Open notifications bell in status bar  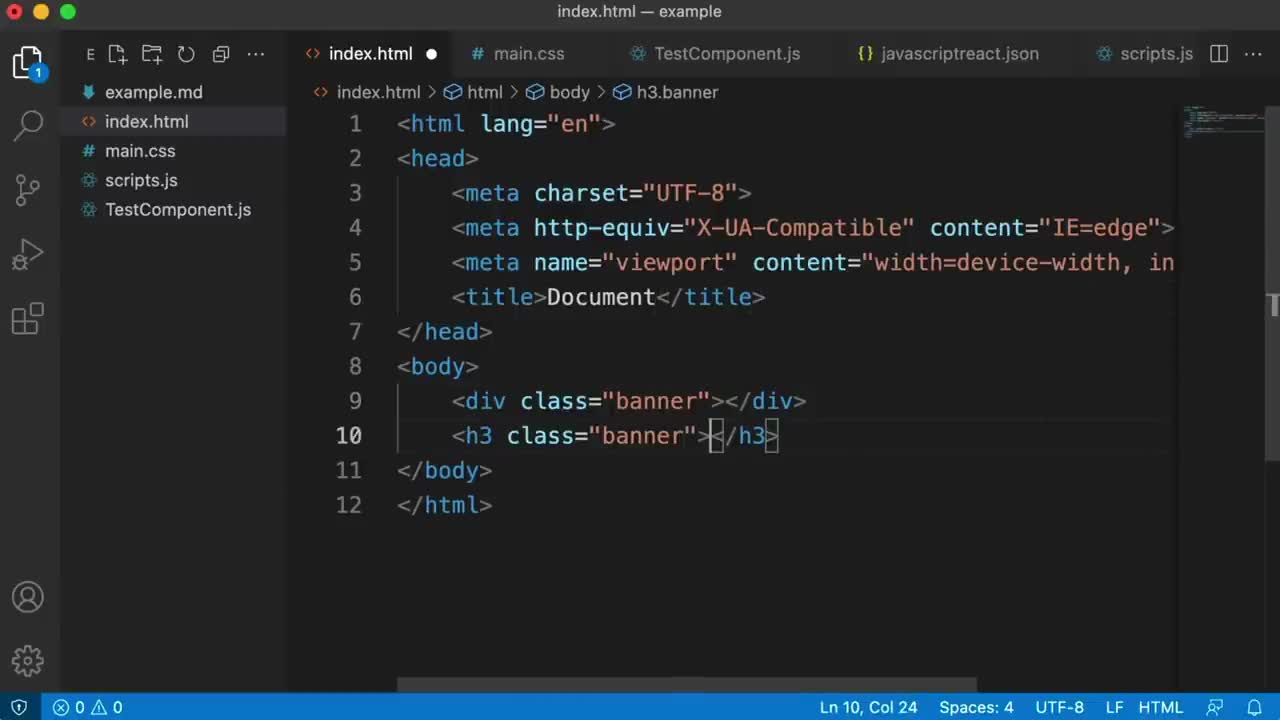tap(1254, 707)
